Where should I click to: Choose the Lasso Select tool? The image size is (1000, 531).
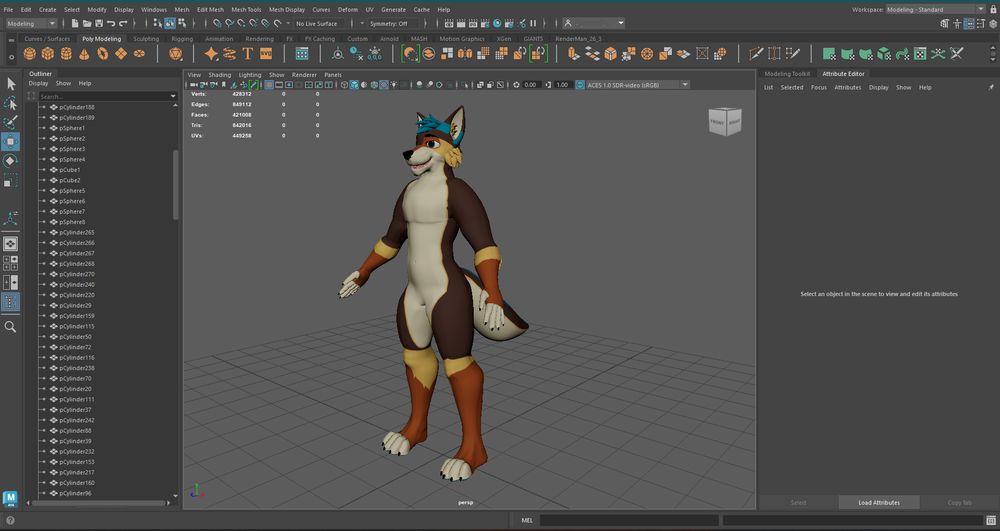(11, 103)
